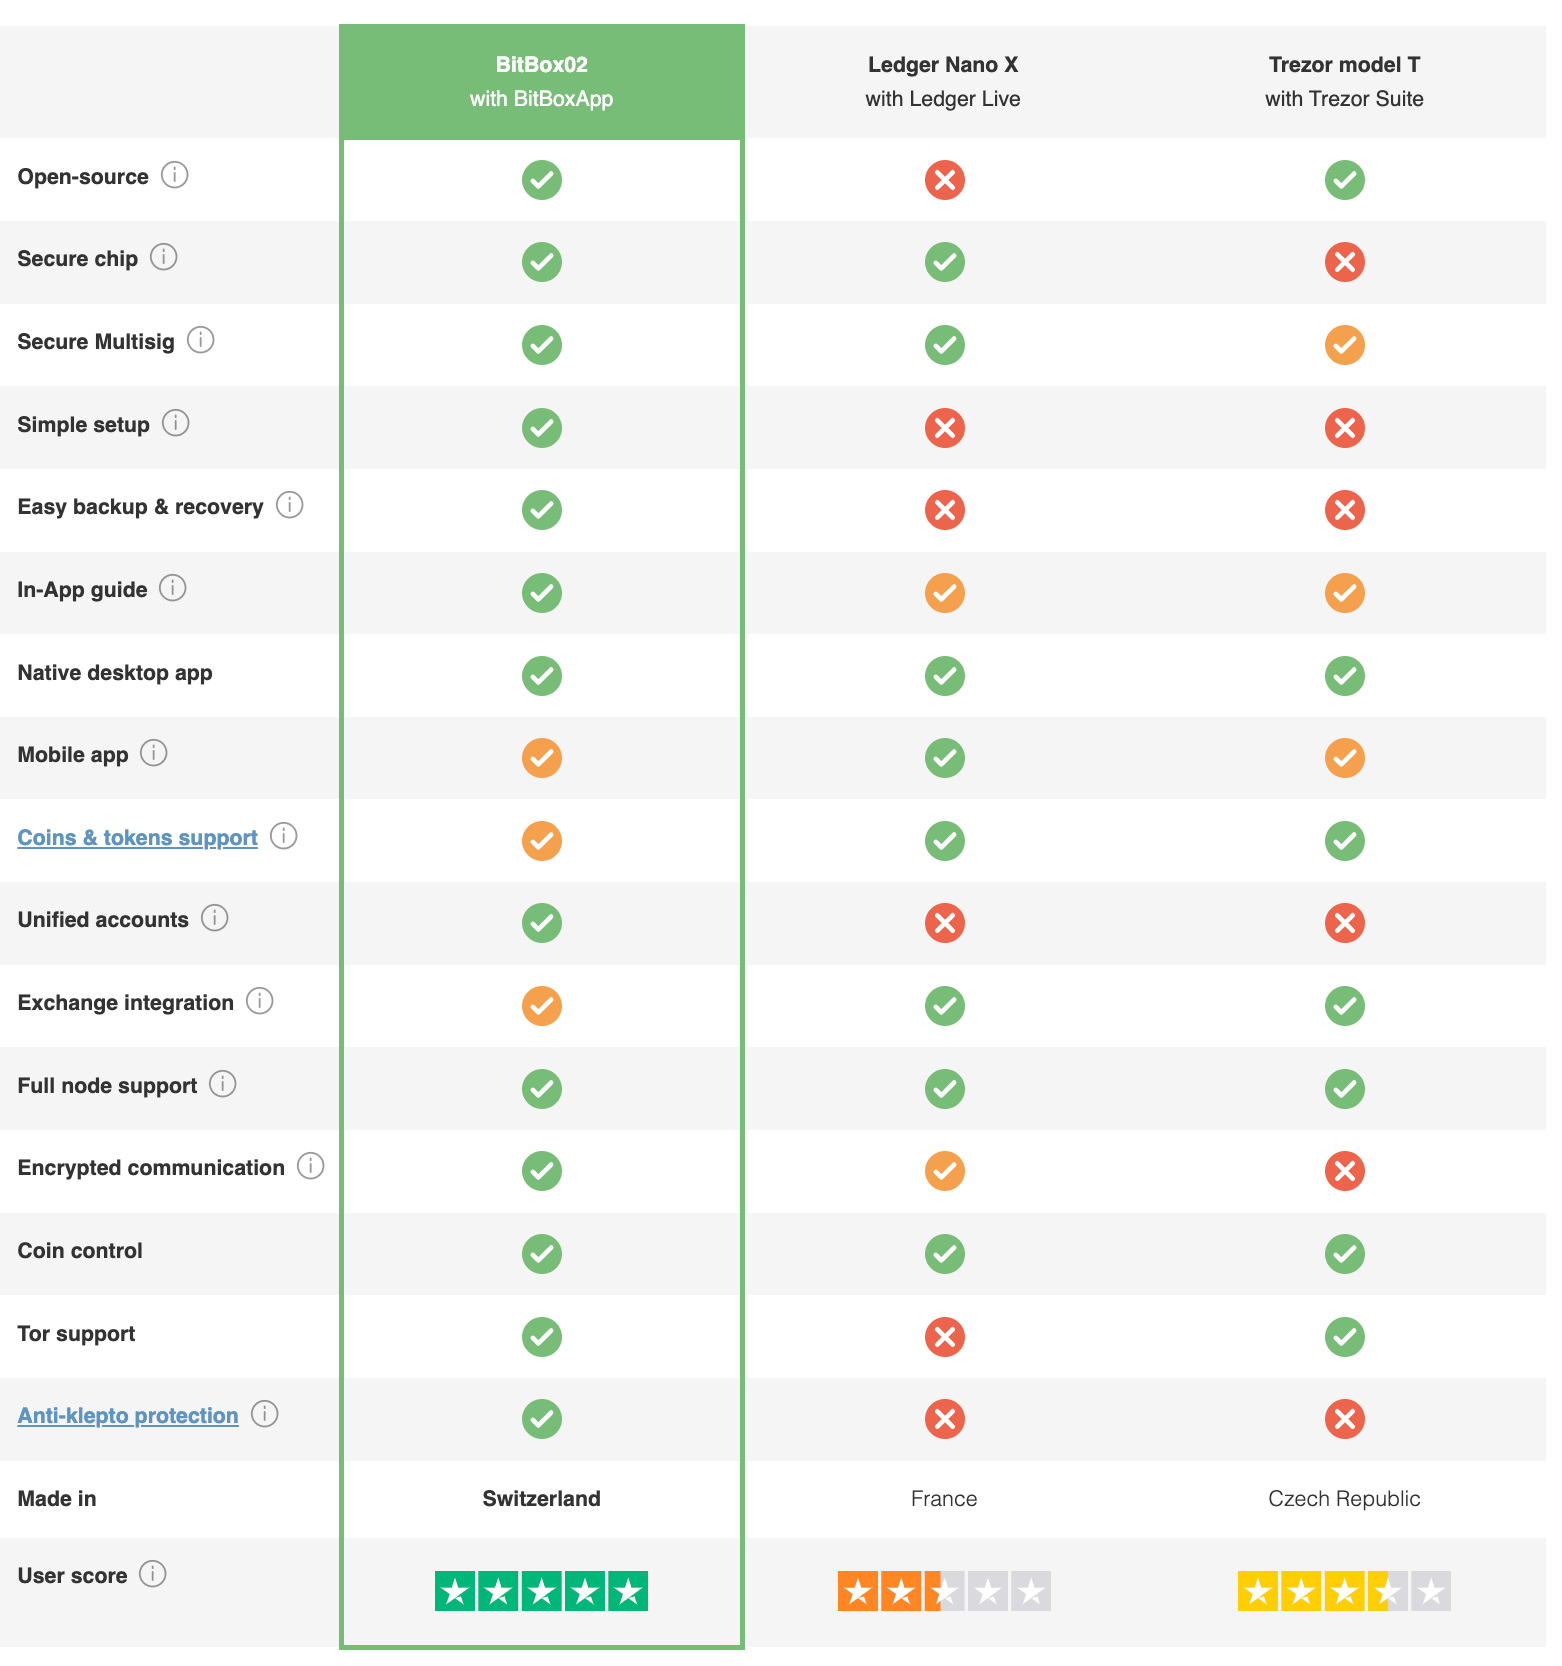The height and width of the screenshot is (1666, 1562).
Task: Open the Open-source info tooltip
Action: pyautogui.click(x=177, y=175)
